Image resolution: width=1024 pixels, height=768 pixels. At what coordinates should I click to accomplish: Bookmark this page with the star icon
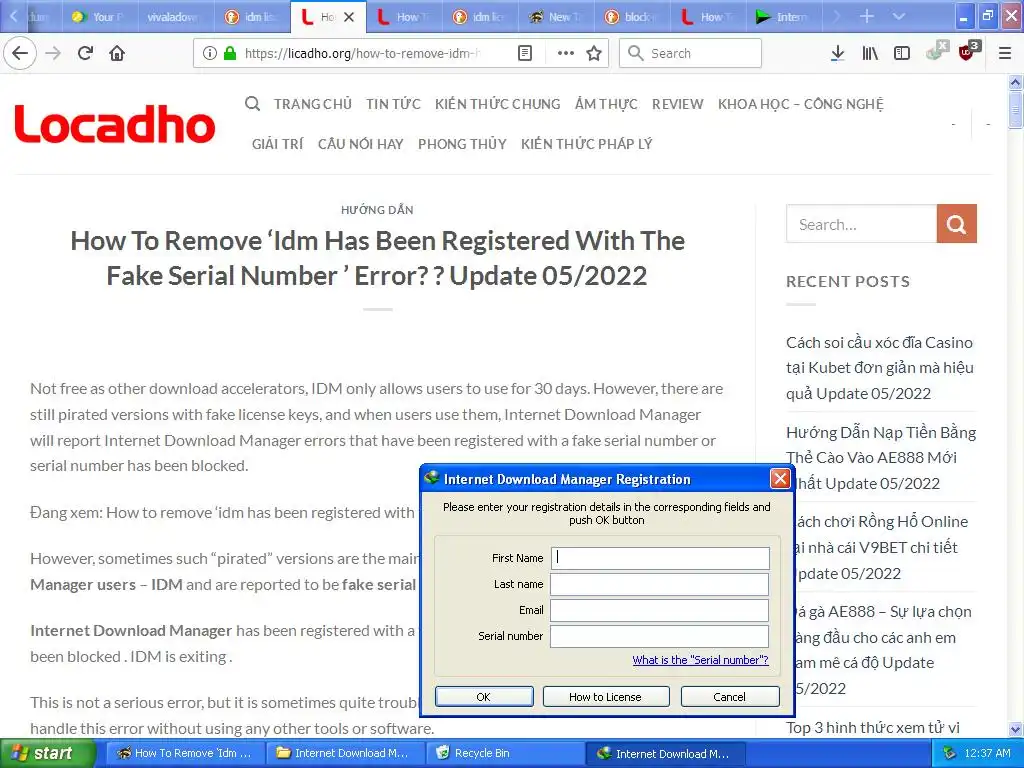(x=594, y=53)
